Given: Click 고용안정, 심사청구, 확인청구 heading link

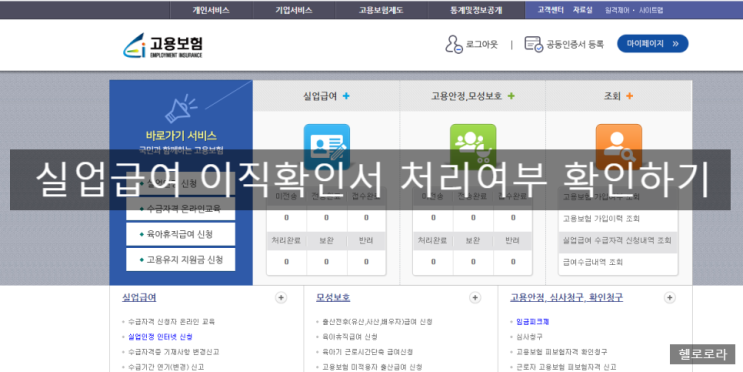Looking at the screenshot, I should pos(567,298).
